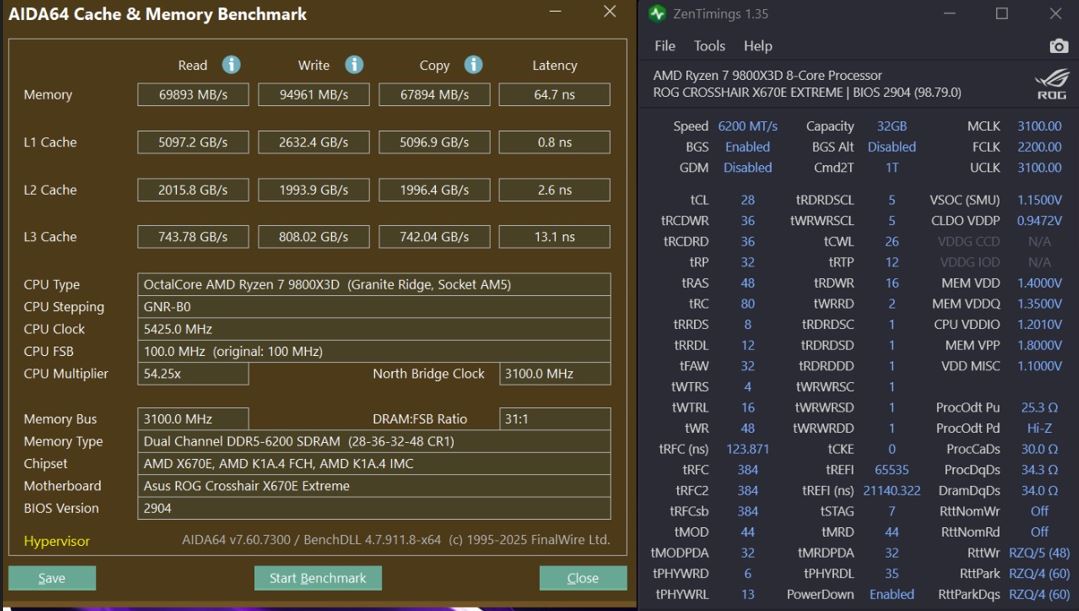
Task: Click L3 Cache latency 13.1 ns
Action: point(555,237)
